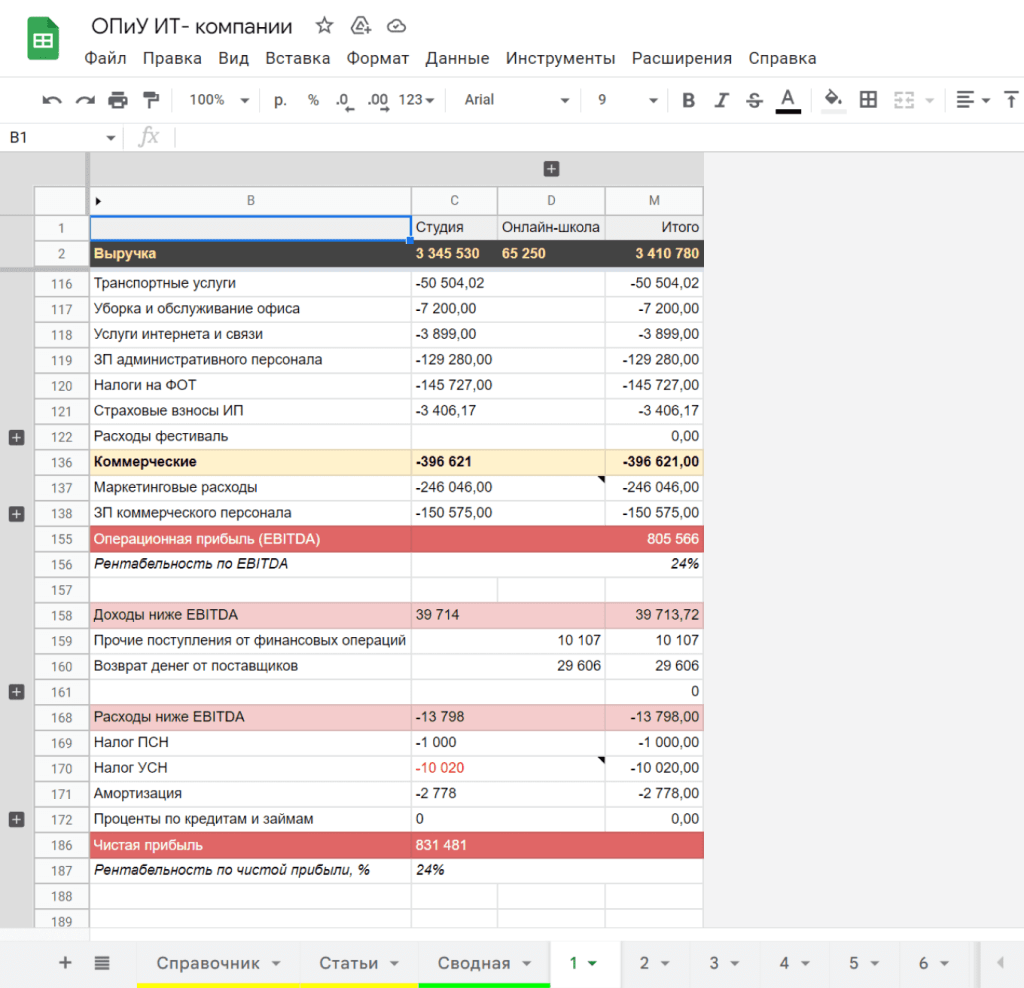Click the Google Sheets home logo

coord(43,41)
